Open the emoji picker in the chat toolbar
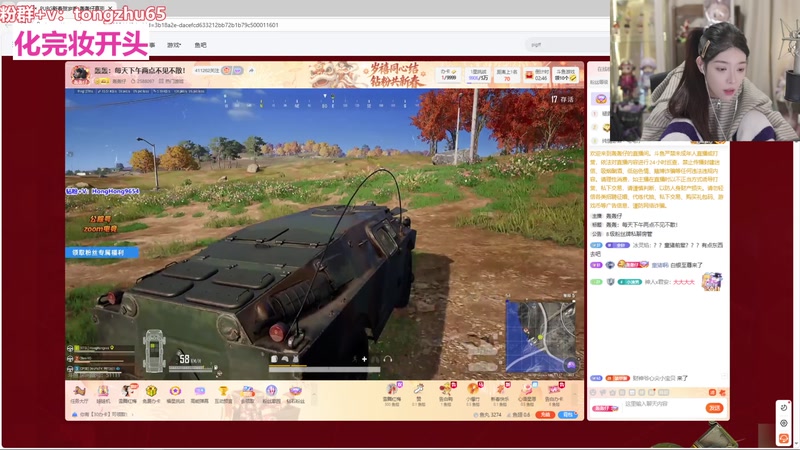Image resolution: width=800 pixels, height=450 pixels. coord(593,392)
